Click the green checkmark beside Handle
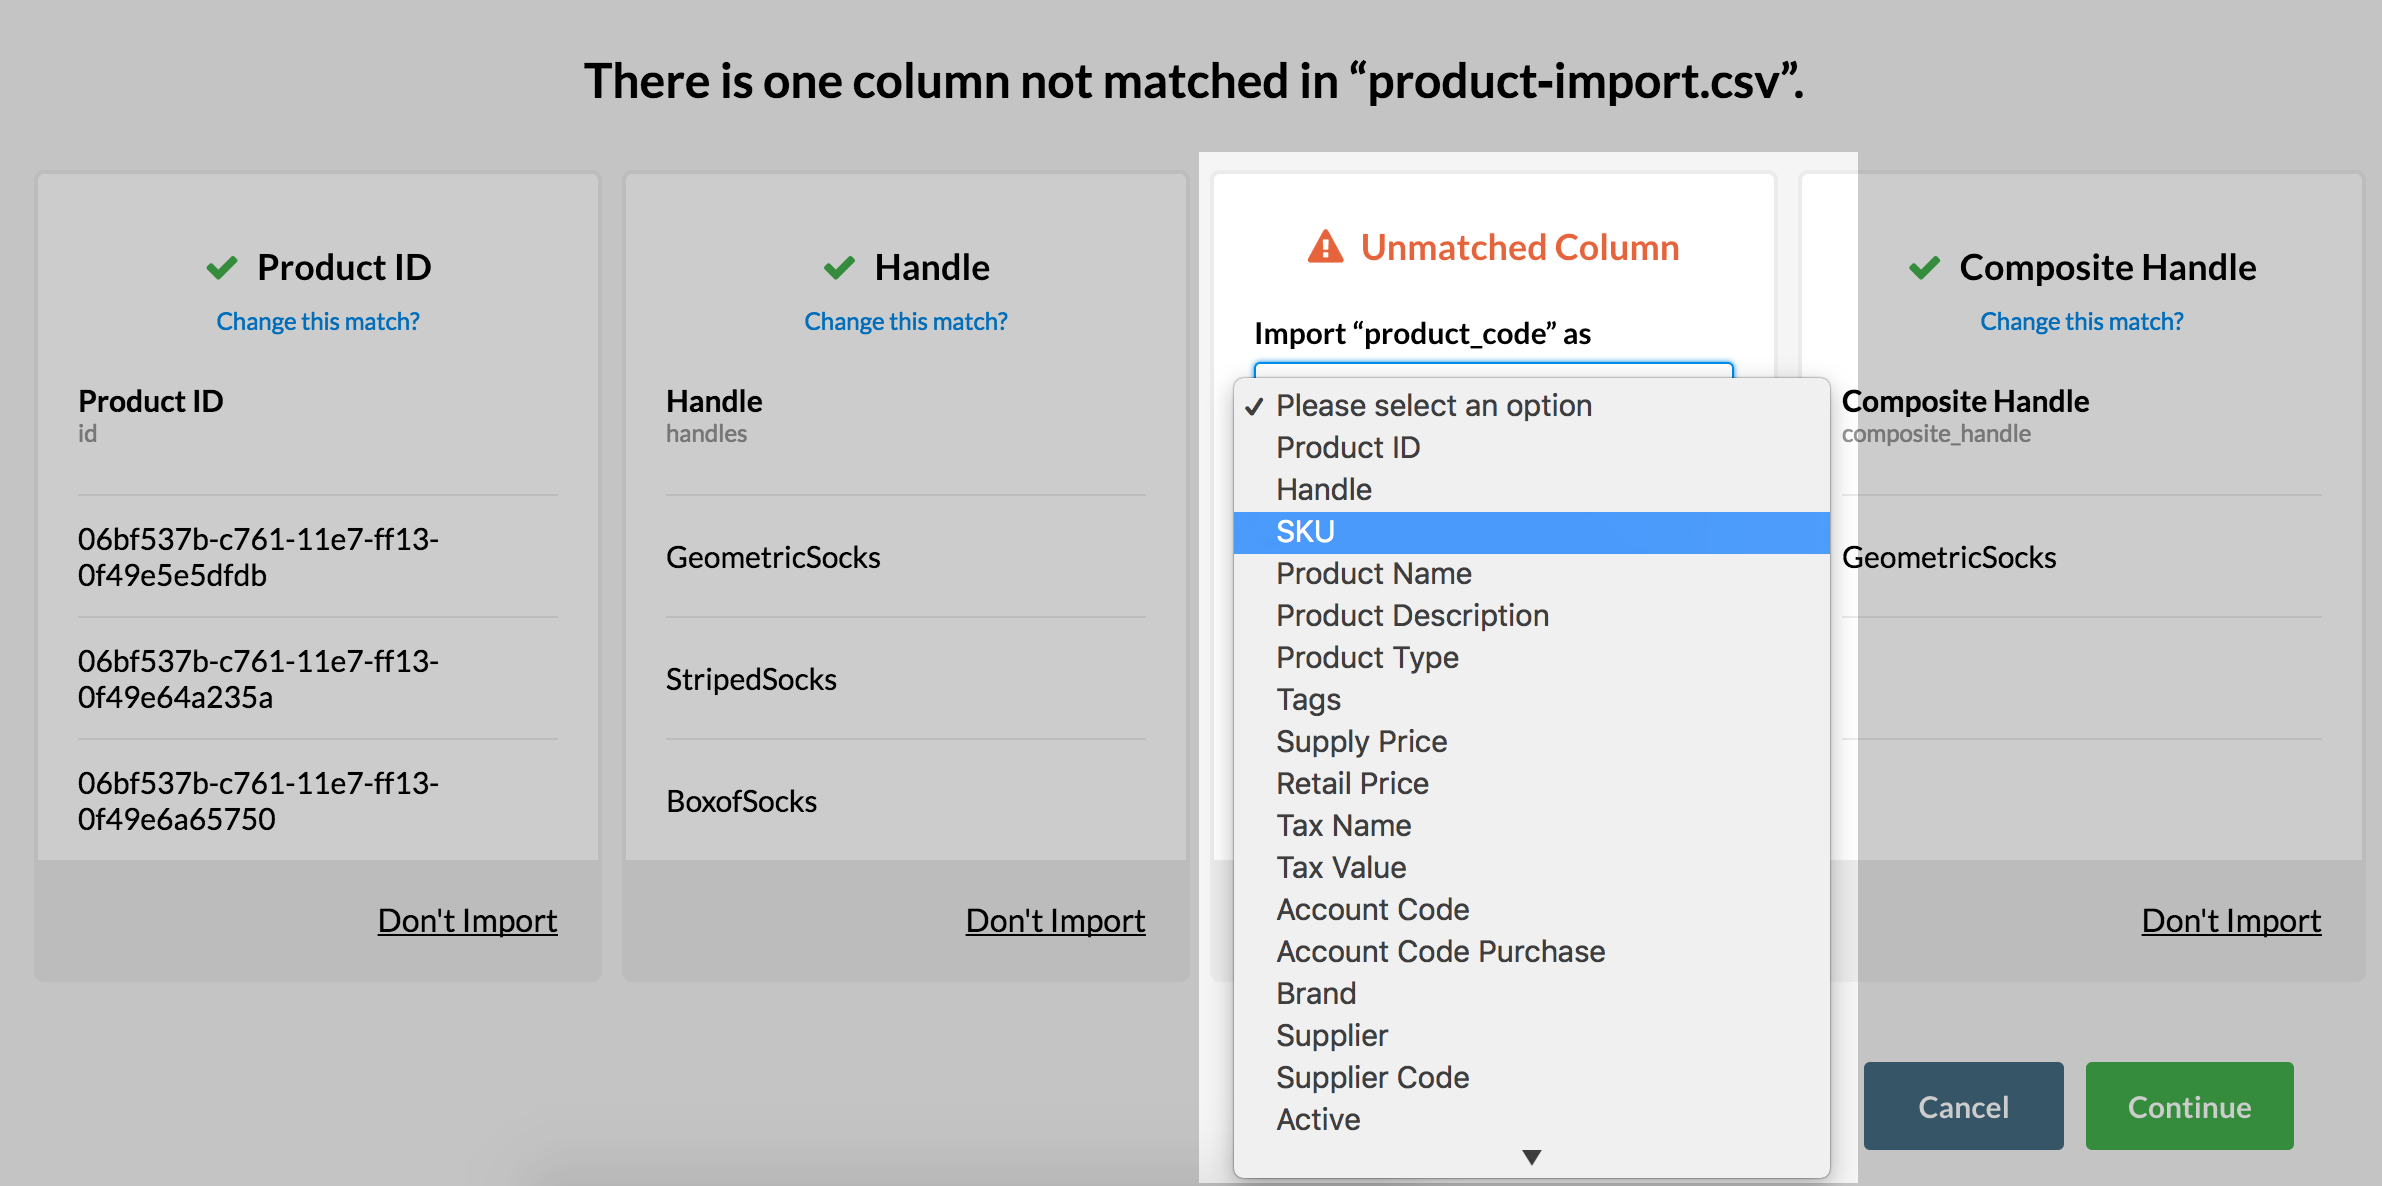This screenshot has width=2382, height=1186. click(839, 268)
